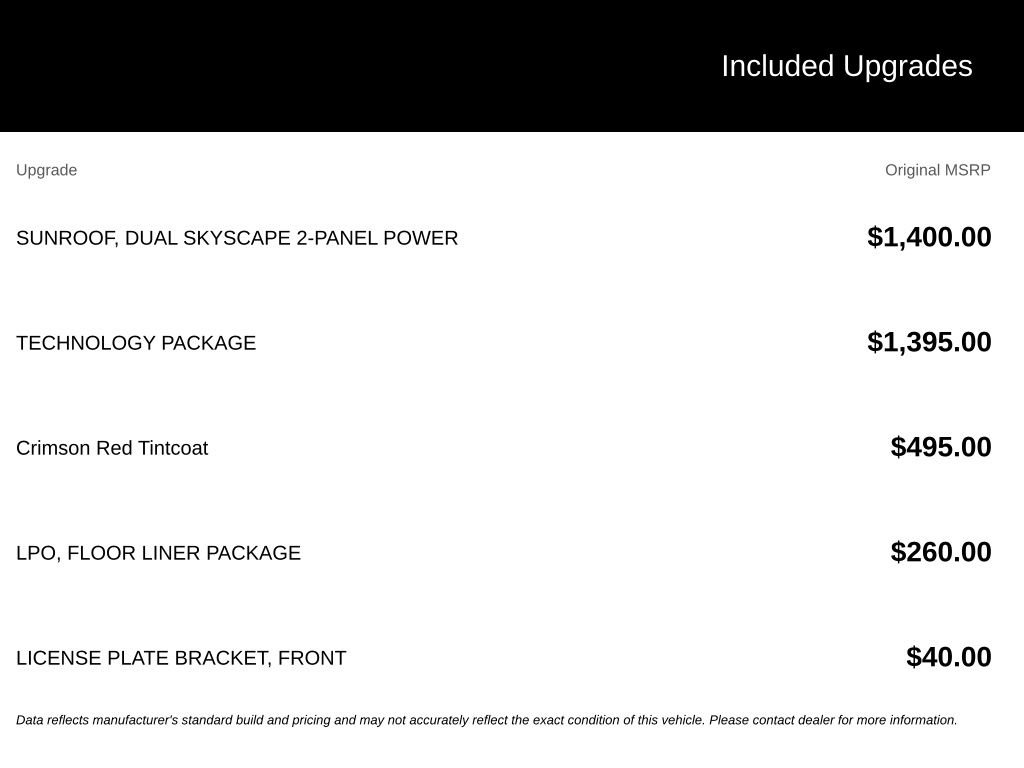Select the Crimson Red Tintcoat upgrade

[x=112, y=448]
